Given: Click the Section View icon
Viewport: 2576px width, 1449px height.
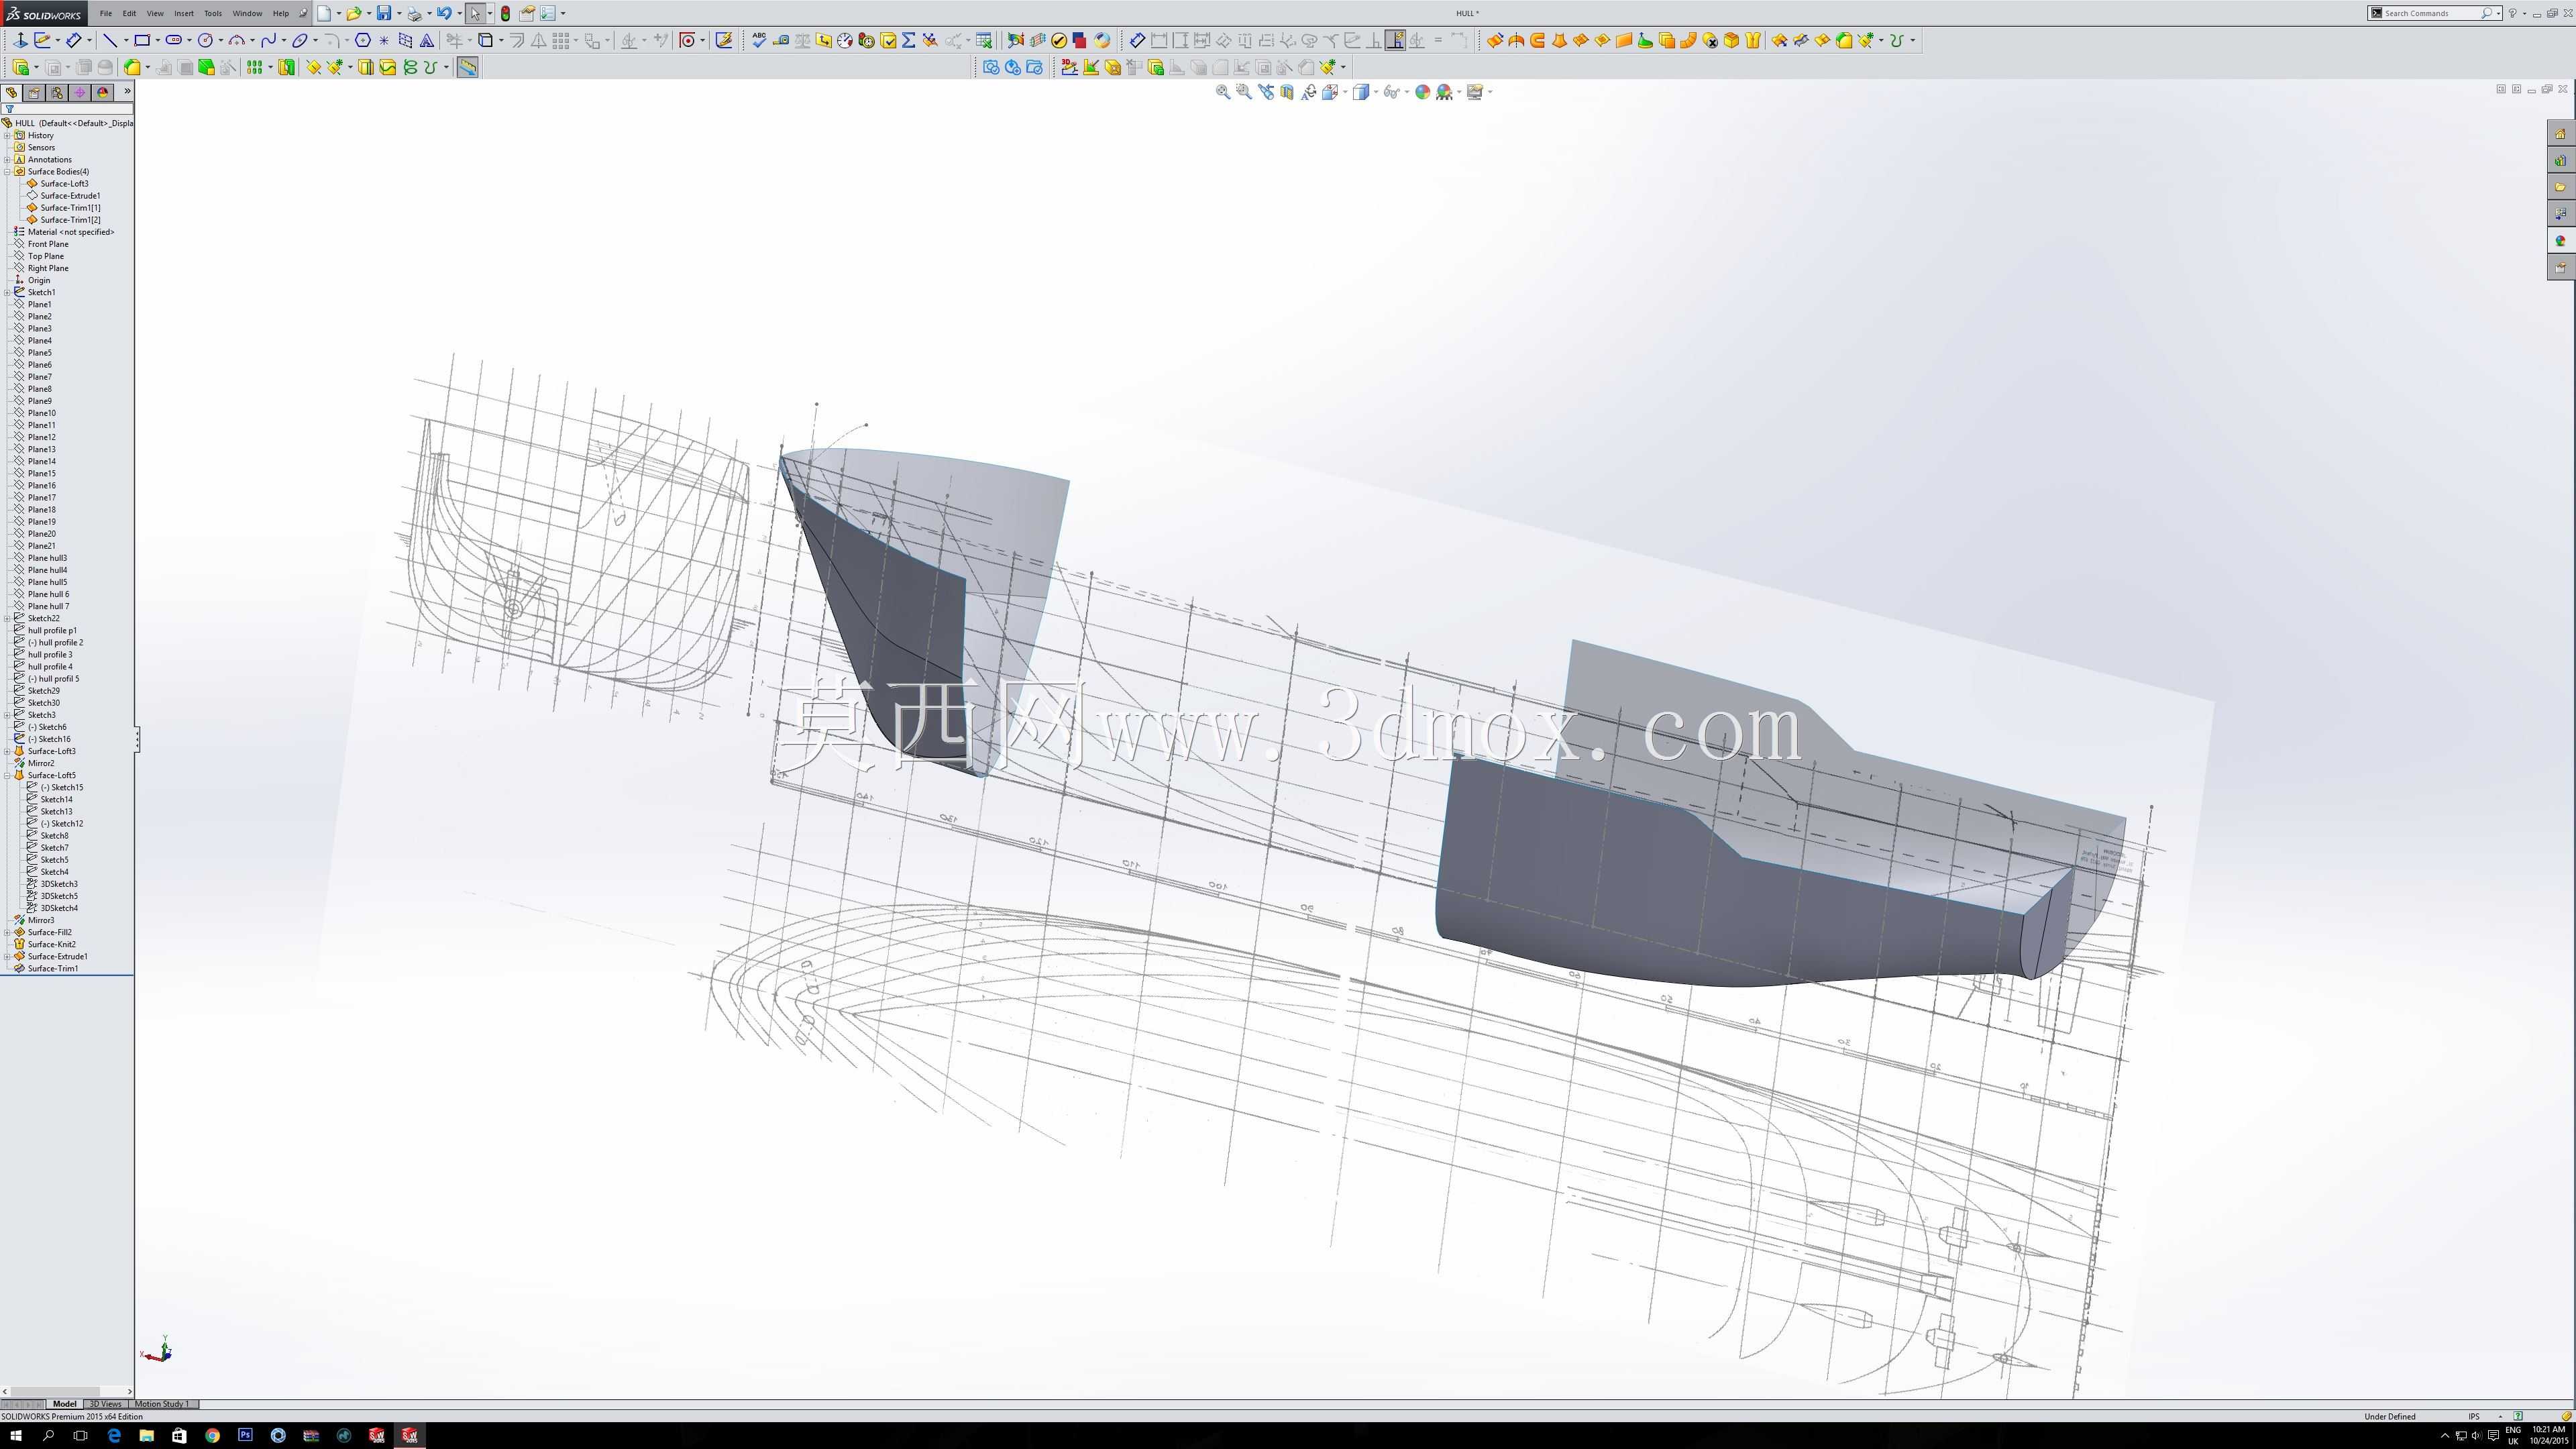Looking at the screenshot, I should 1287,92.
